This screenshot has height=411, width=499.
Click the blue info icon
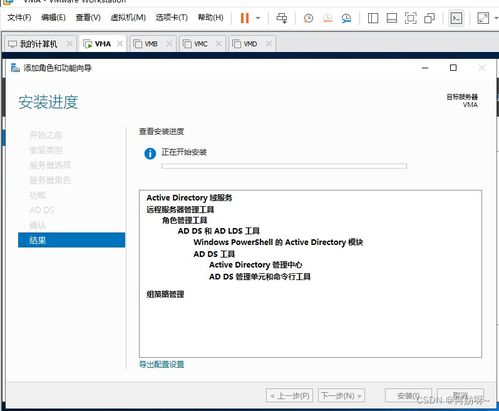point(150,154)
